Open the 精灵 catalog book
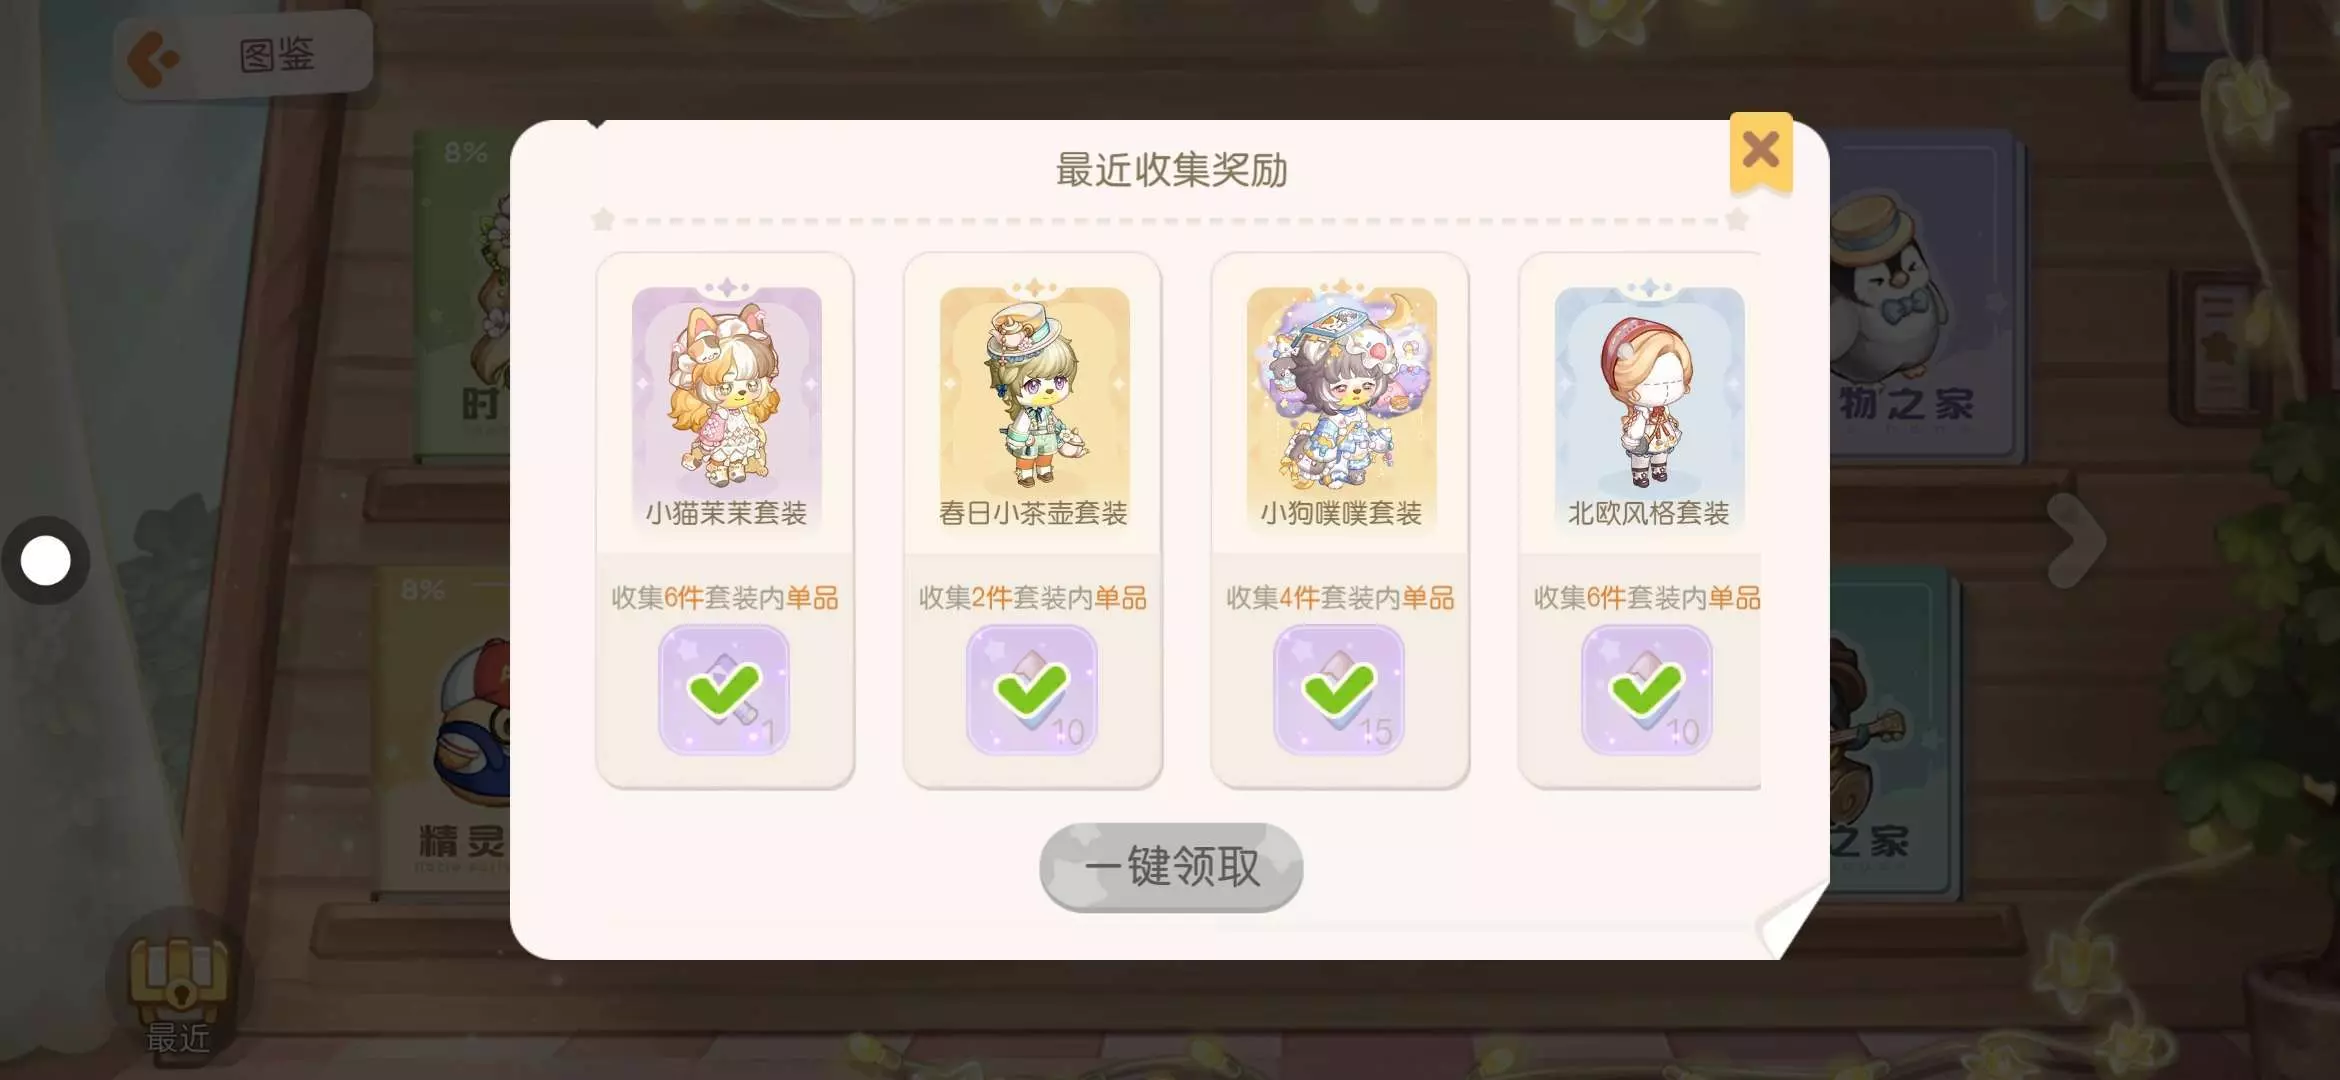2340x1080 pixels. 445,730
